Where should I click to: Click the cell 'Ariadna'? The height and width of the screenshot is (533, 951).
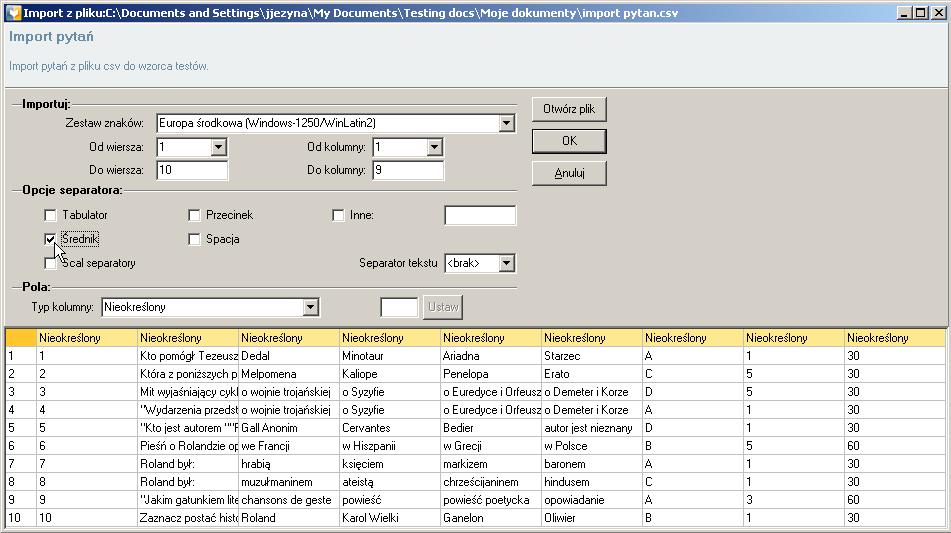491,356
